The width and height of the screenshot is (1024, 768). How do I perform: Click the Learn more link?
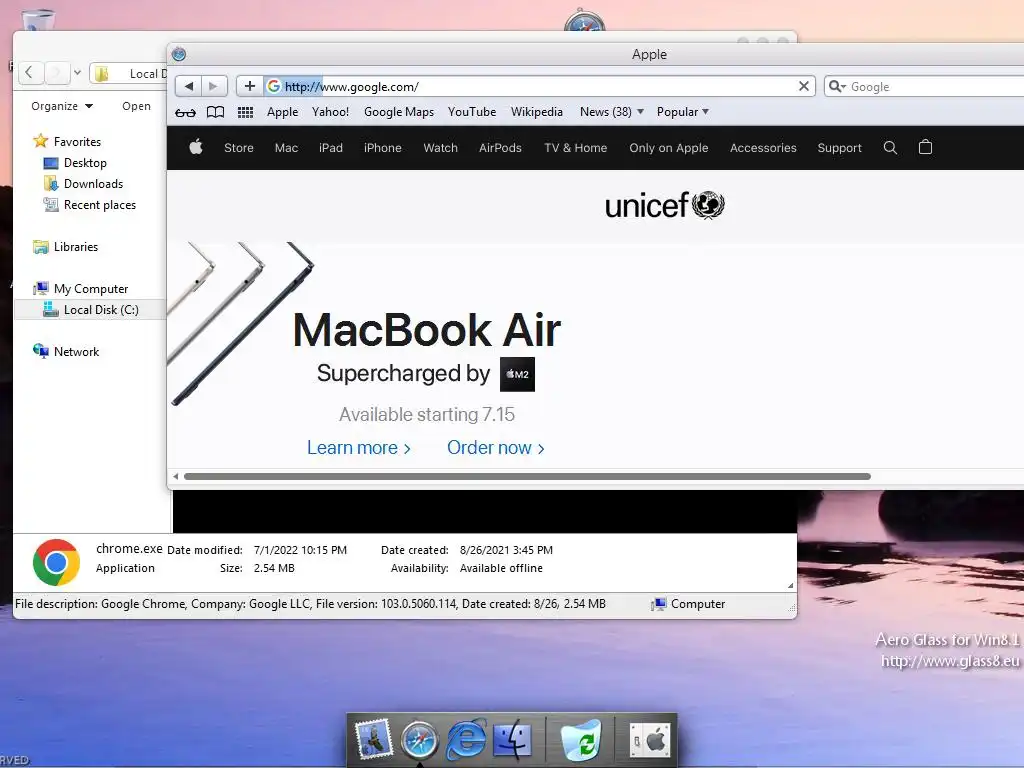pyautogui.click(x=359, y=448)
